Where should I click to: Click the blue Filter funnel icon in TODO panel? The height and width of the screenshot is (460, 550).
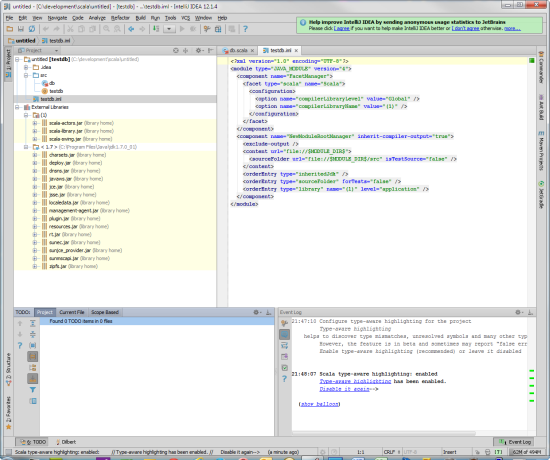point(33,390)
